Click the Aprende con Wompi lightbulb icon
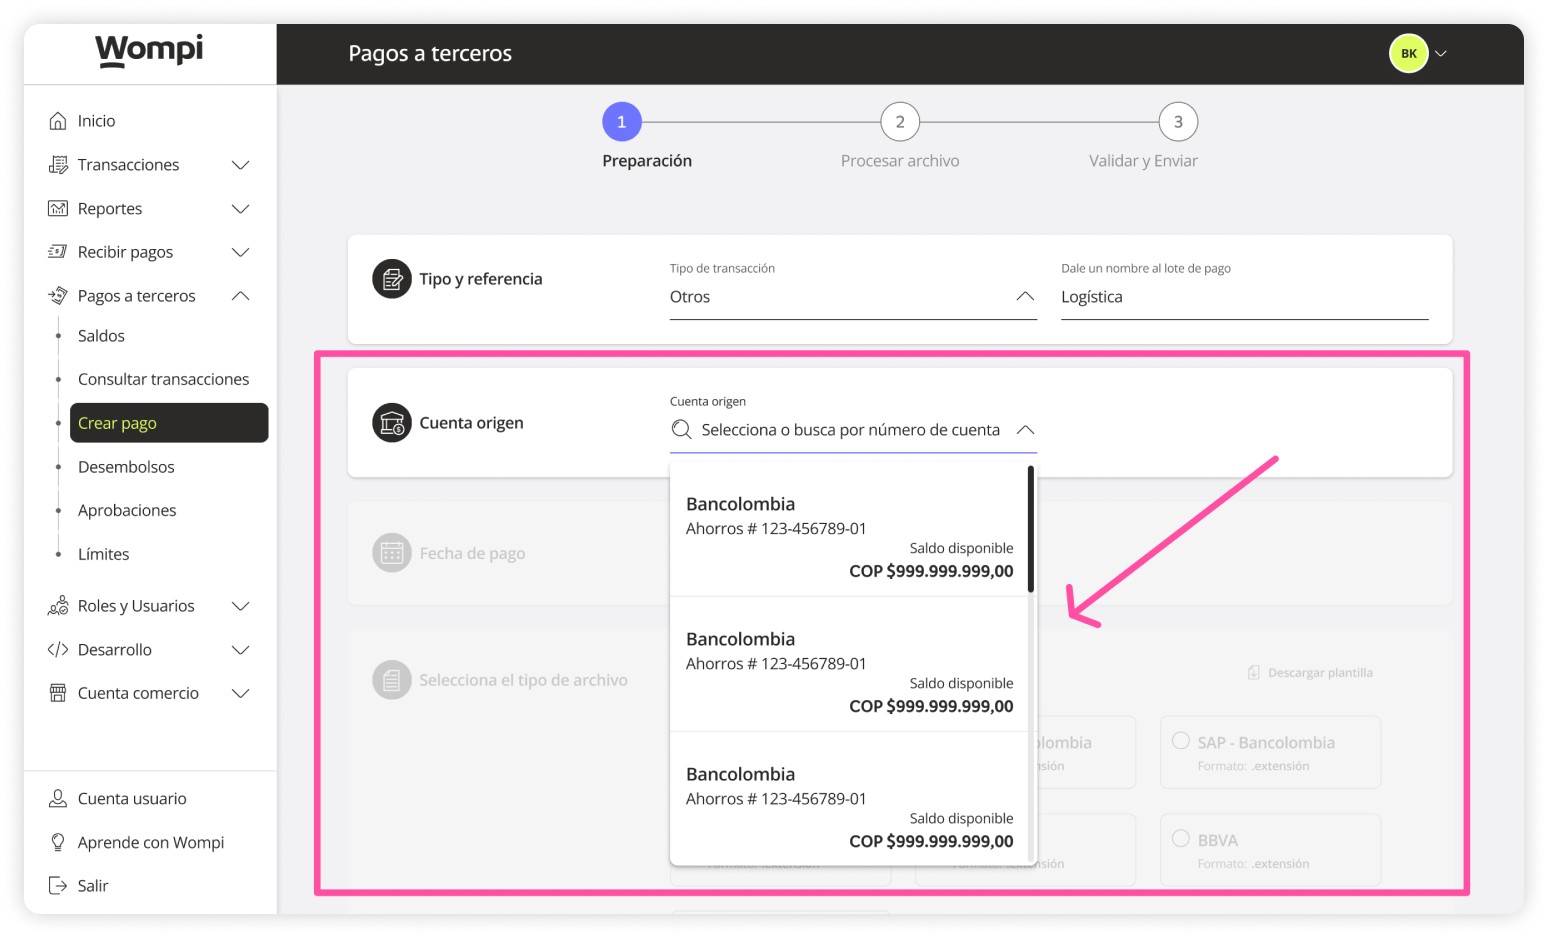1548x938 pixels. tap(58, 843)
